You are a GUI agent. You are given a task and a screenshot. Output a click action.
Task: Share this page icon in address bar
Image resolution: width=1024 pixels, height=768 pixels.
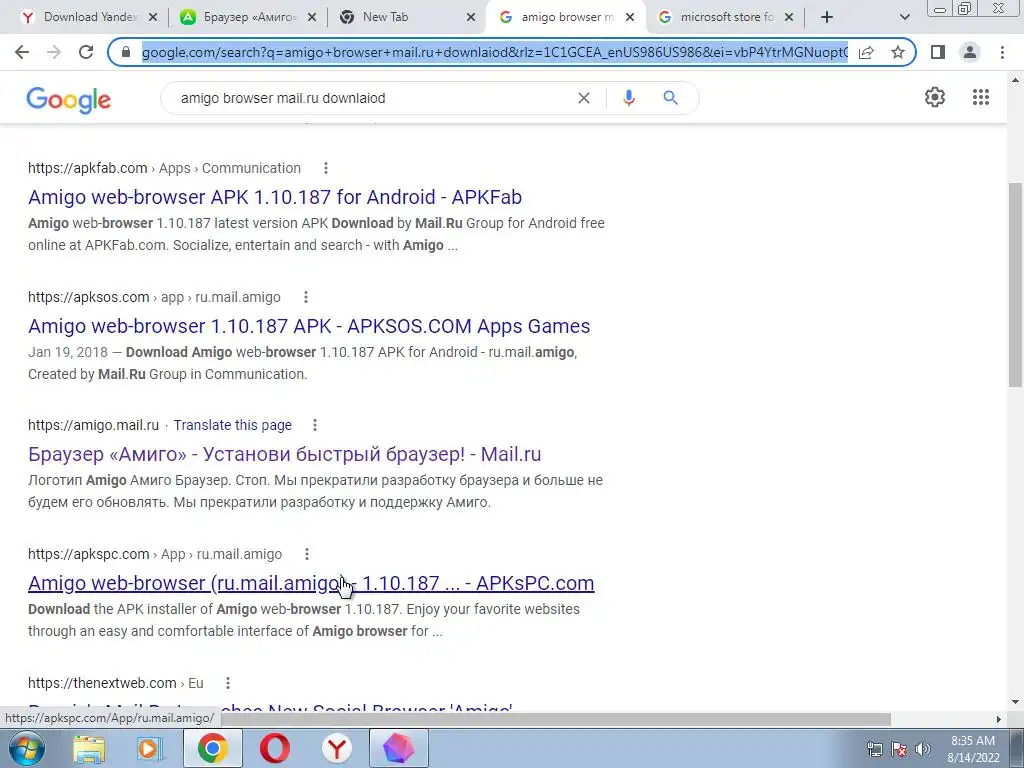click(867, 52)
